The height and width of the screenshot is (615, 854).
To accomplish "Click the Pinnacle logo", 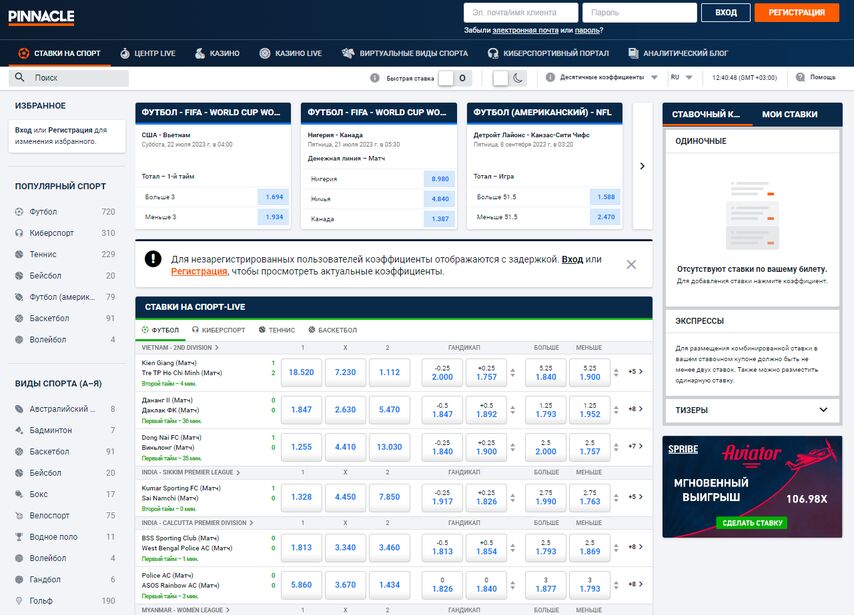I will pyautogui.click(x=41, y=17).
